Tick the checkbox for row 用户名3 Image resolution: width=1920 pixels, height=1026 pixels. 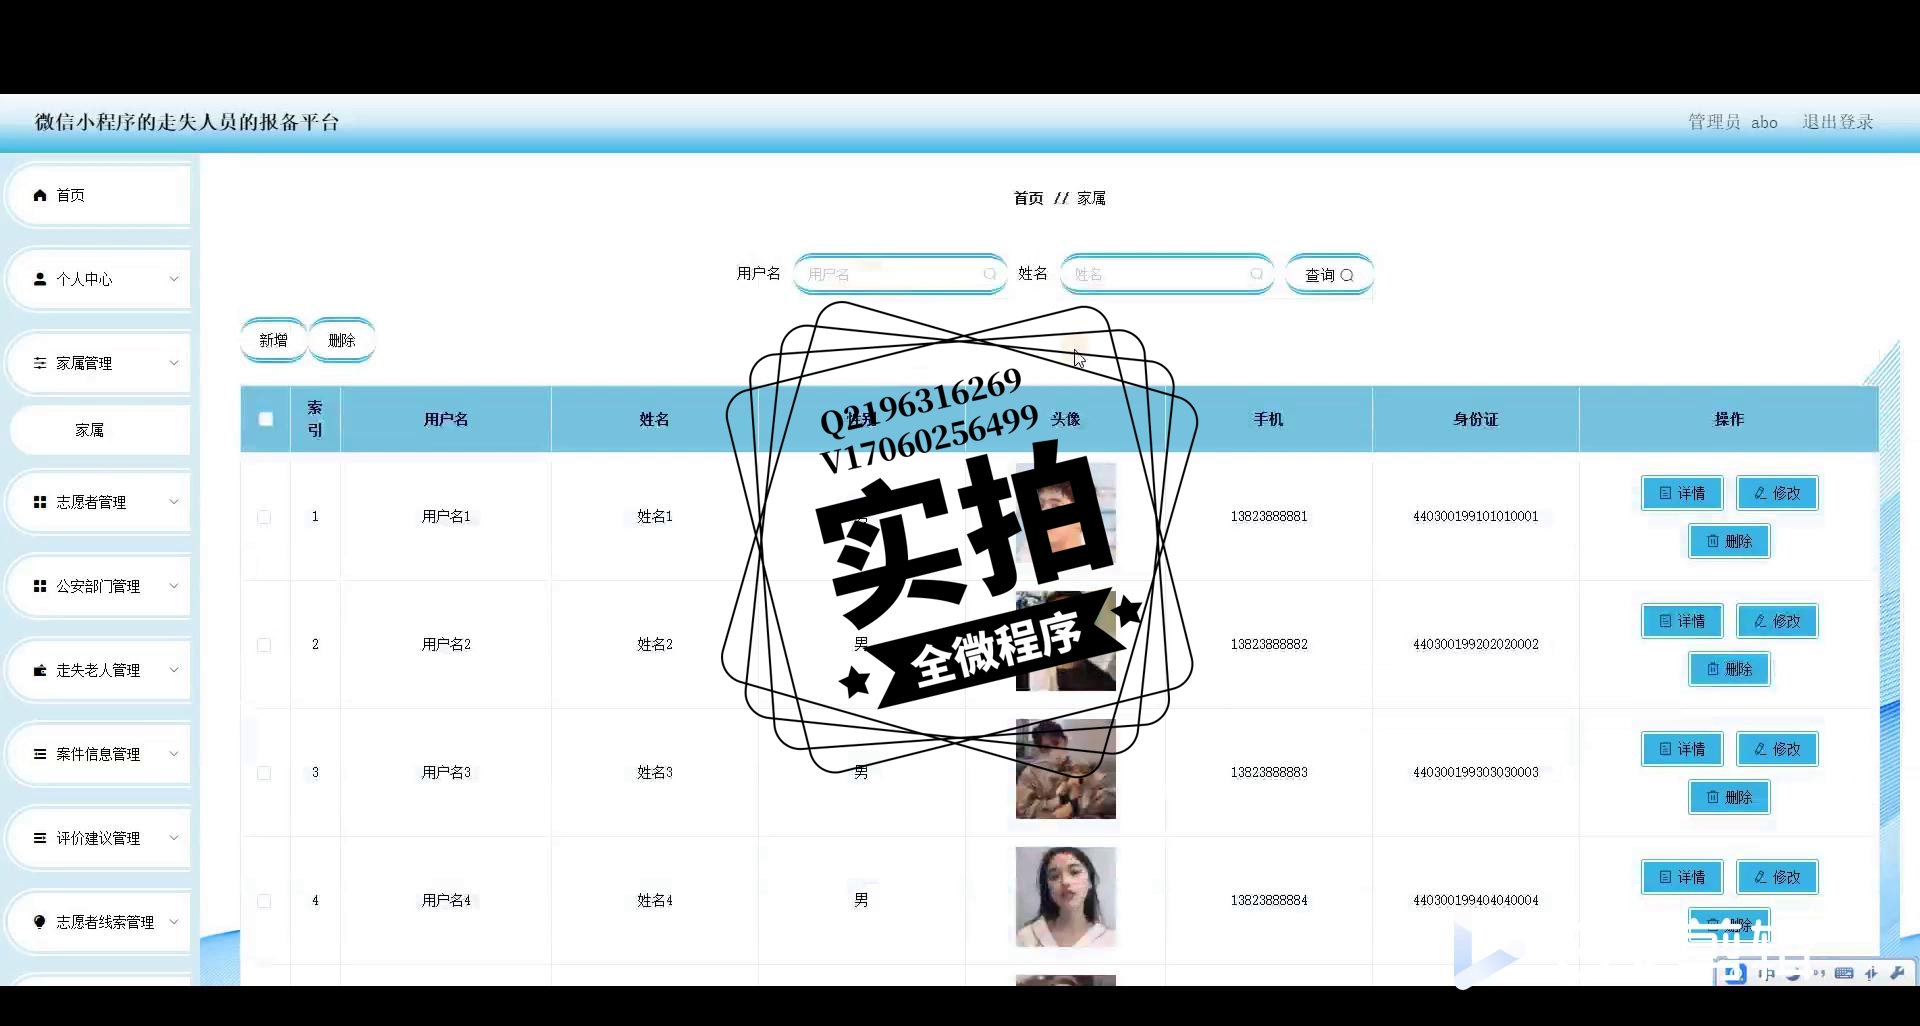click(x=264, y=773)
